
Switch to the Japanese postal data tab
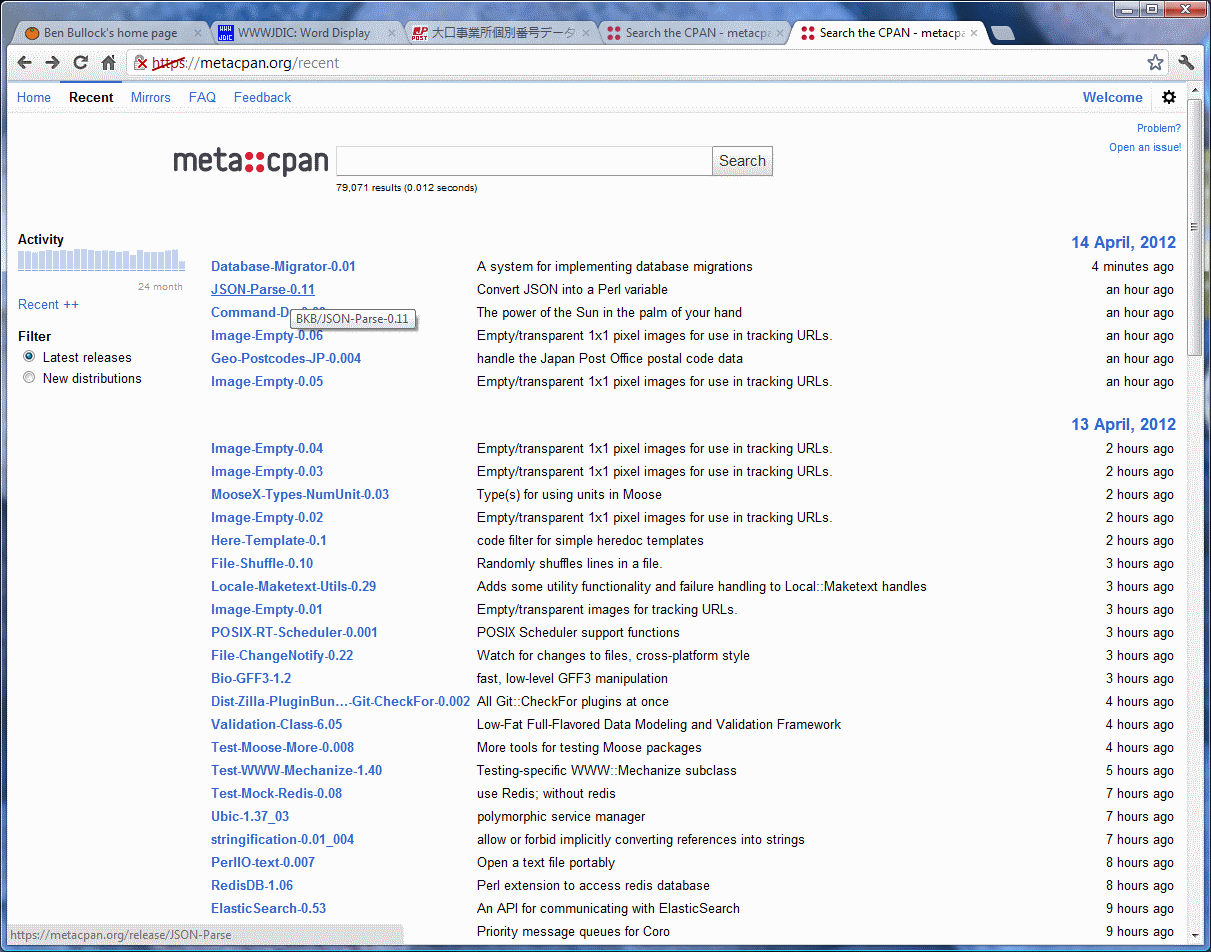click(498, 33)
